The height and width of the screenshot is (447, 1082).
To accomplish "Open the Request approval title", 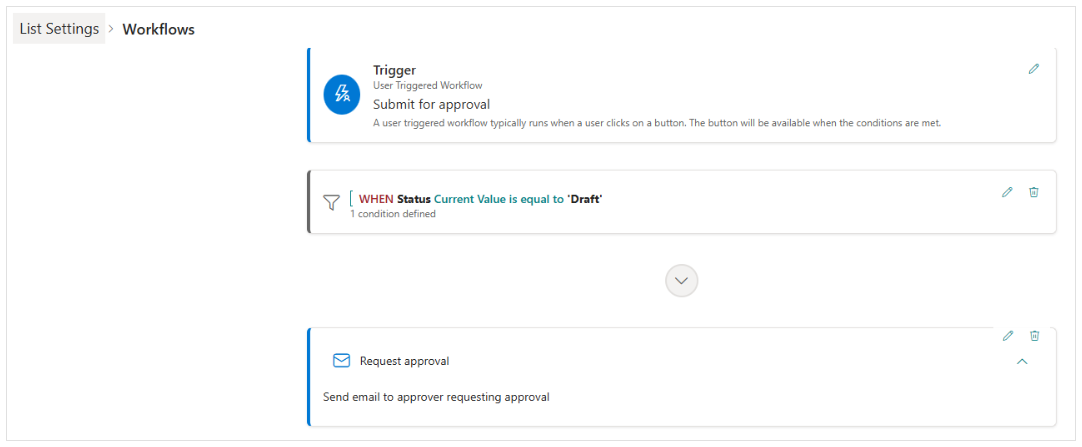I will pos(404,361).
